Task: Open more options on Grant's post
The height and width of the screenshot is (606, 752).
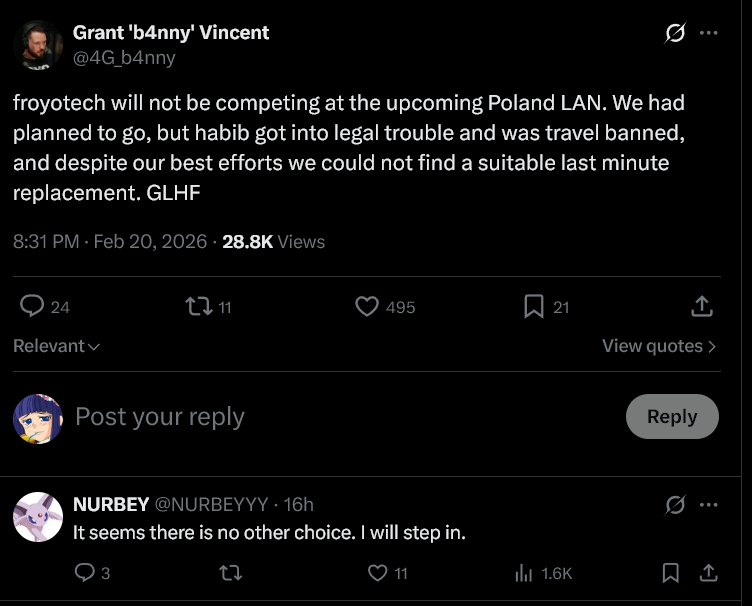Action: [709, 33]
